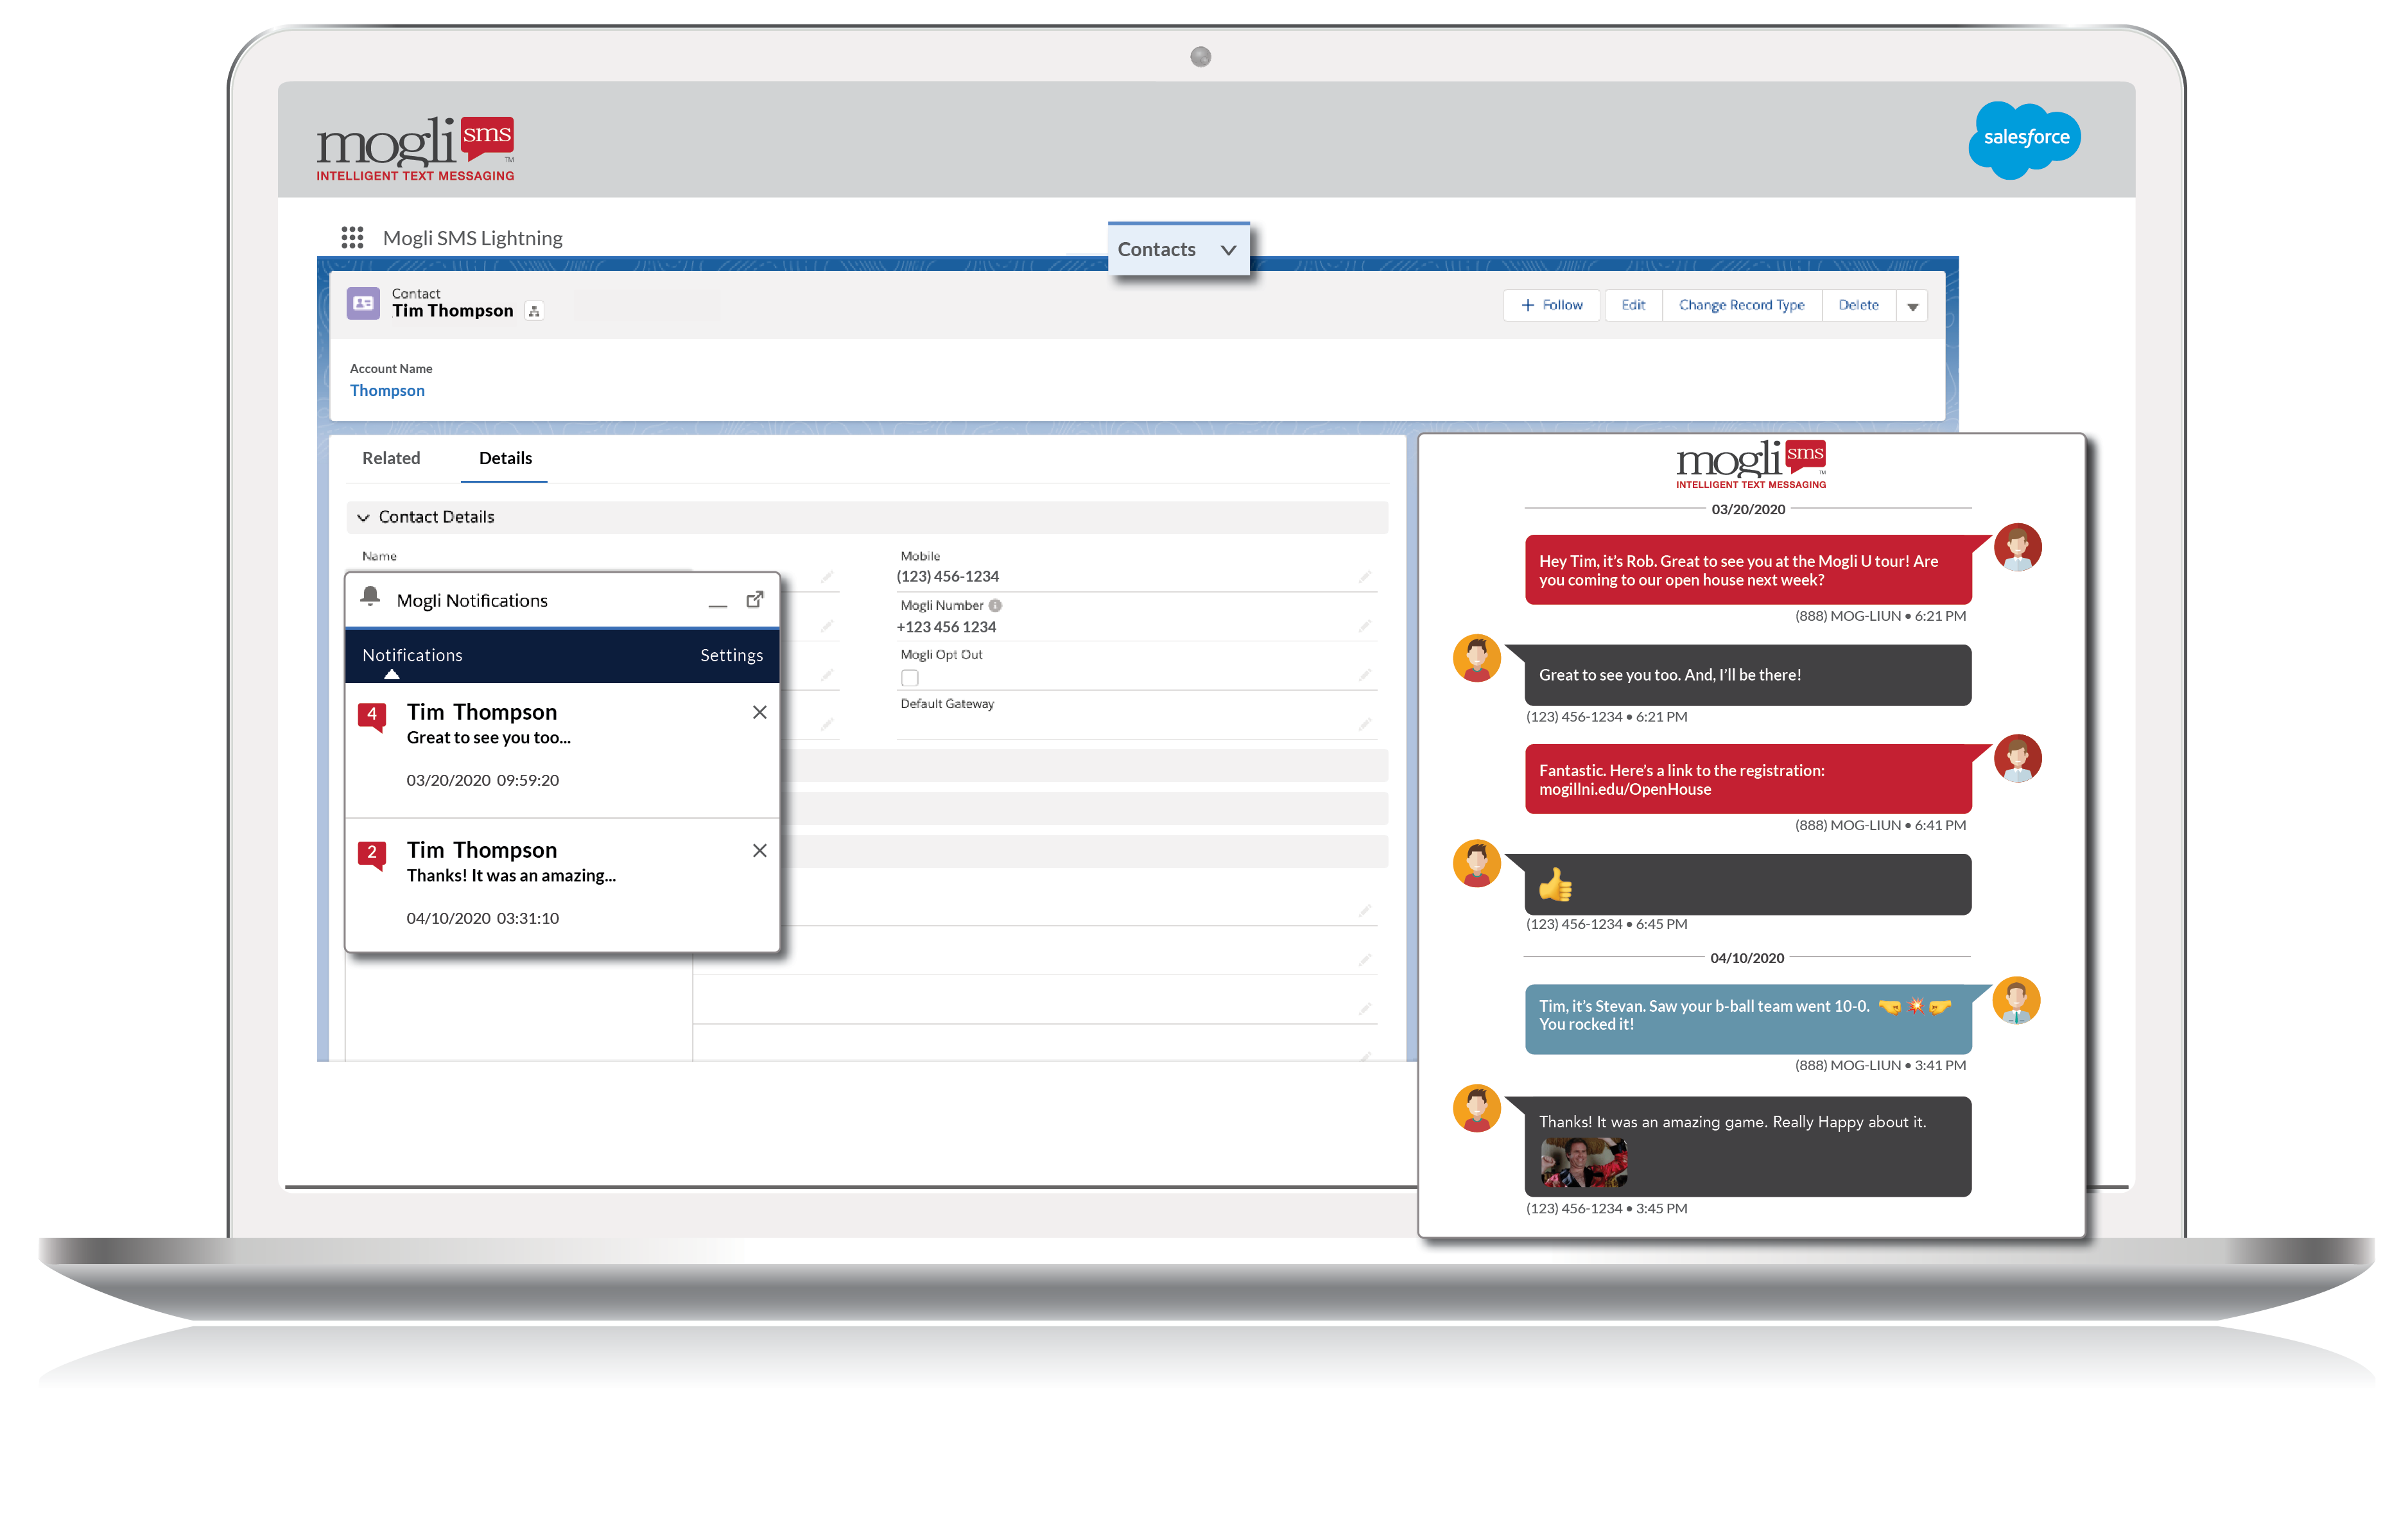Dismiss the 'Thanks! It was an amazing...' notification

(759, 850)
